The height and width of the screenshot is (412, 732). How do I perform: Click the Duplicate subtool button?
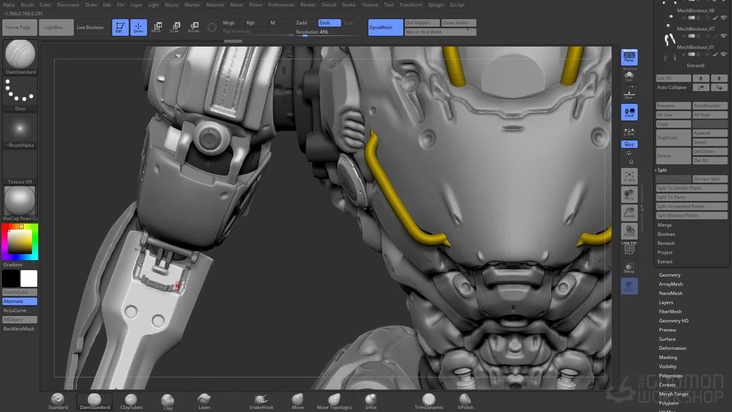pos(673,138)
